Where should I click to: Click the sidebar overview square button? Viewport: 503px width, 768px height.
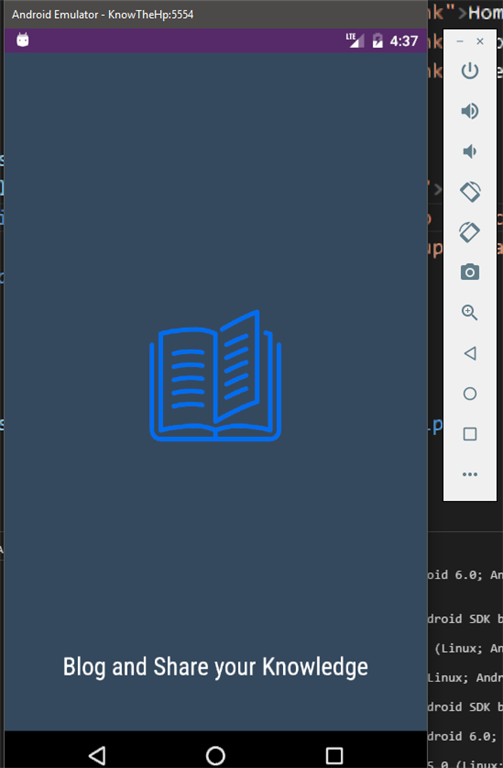click(470, 434)
